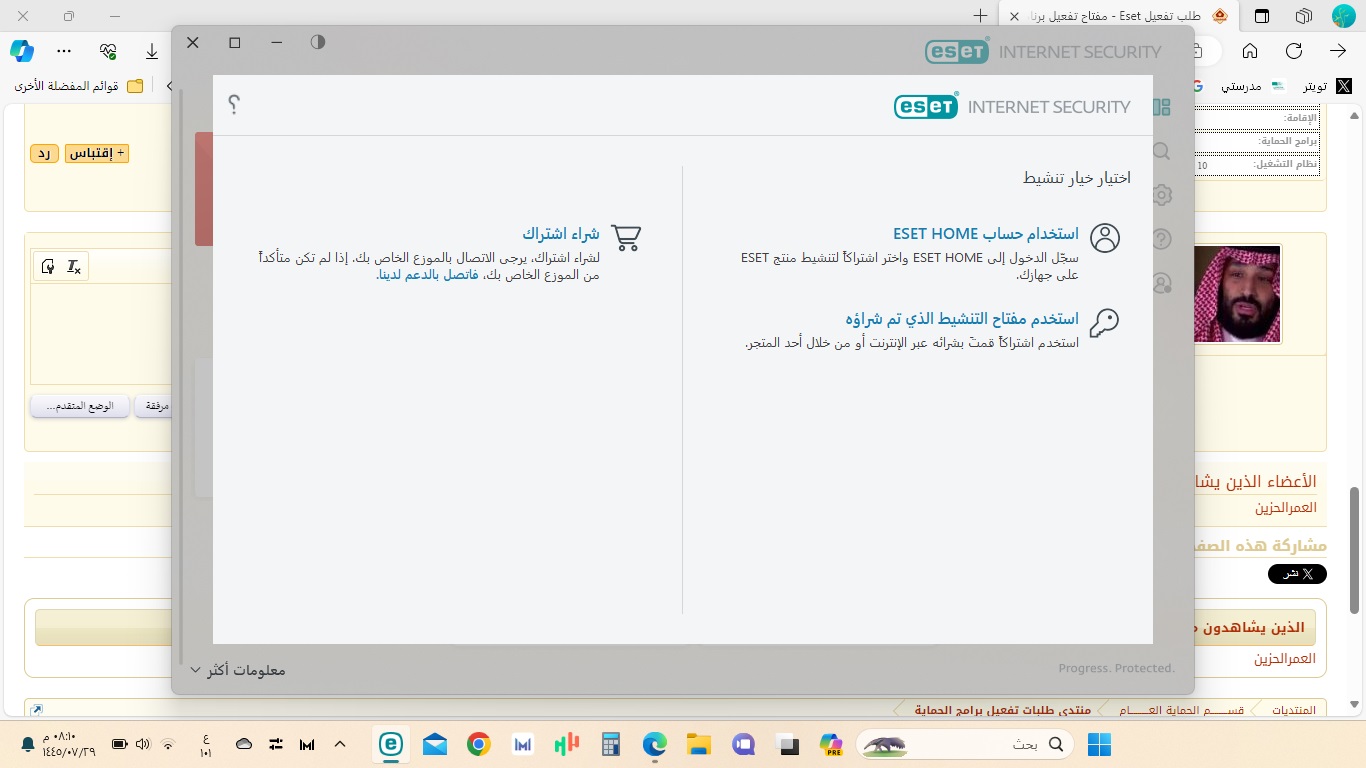Open Edge browser essentials heart icon
The height and width of the screenshot is (768, 1366).
coord(109,51)
